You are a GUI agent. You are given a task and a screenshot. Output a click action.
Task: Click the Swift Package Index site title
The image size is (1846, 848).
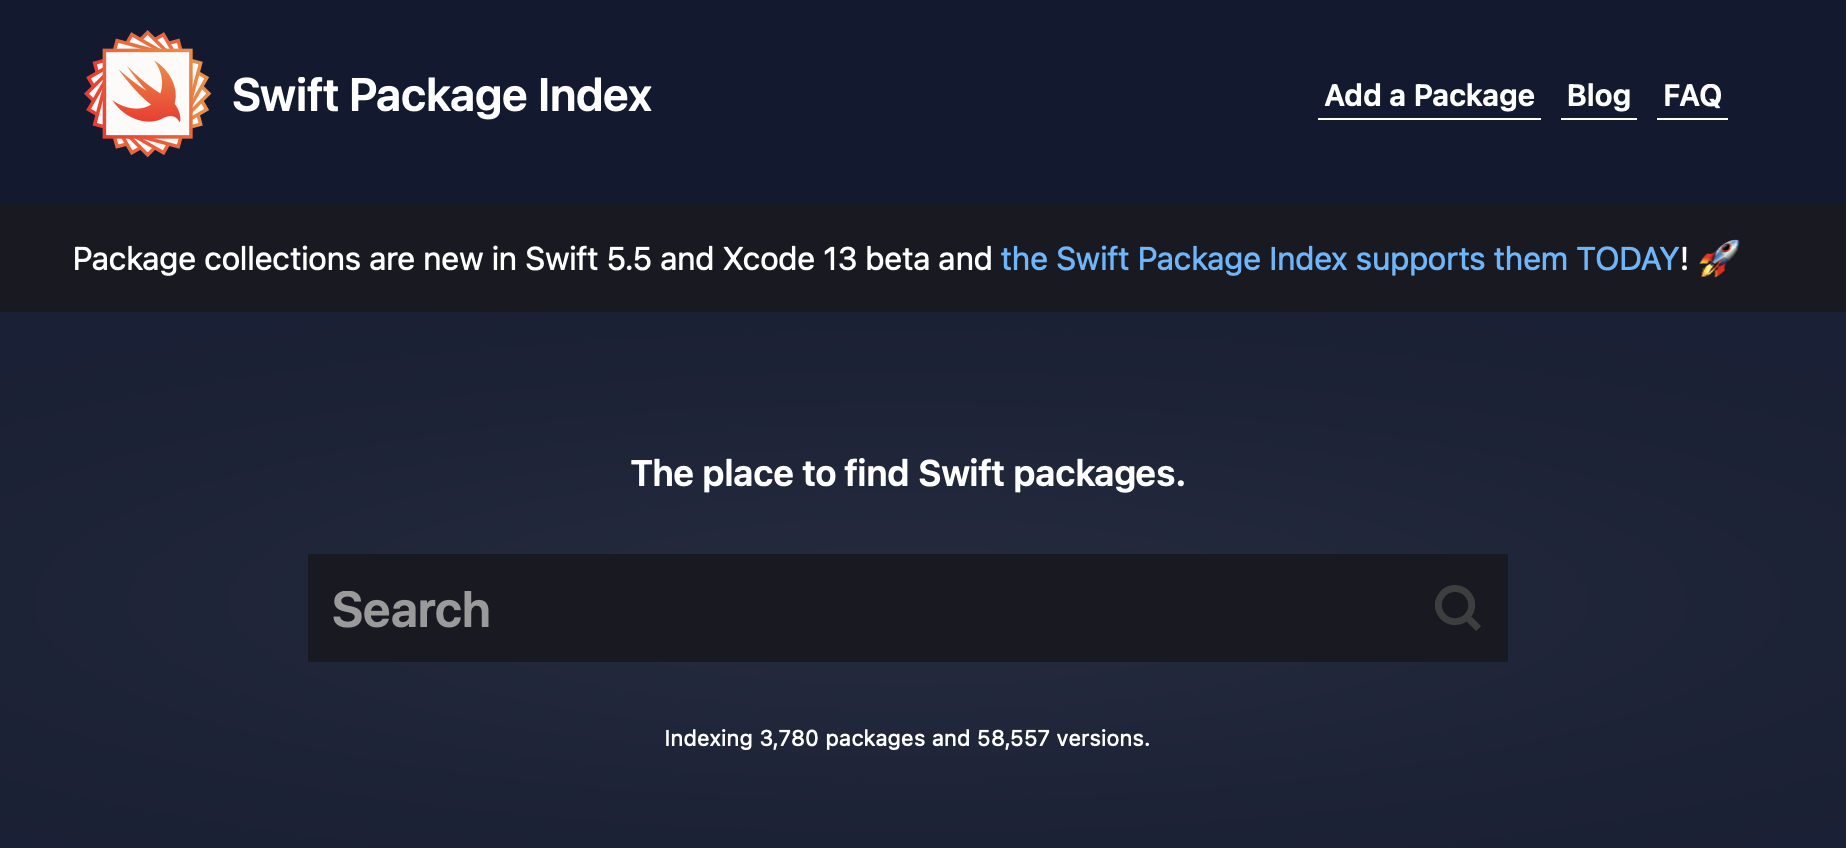[x=442, y=96]
